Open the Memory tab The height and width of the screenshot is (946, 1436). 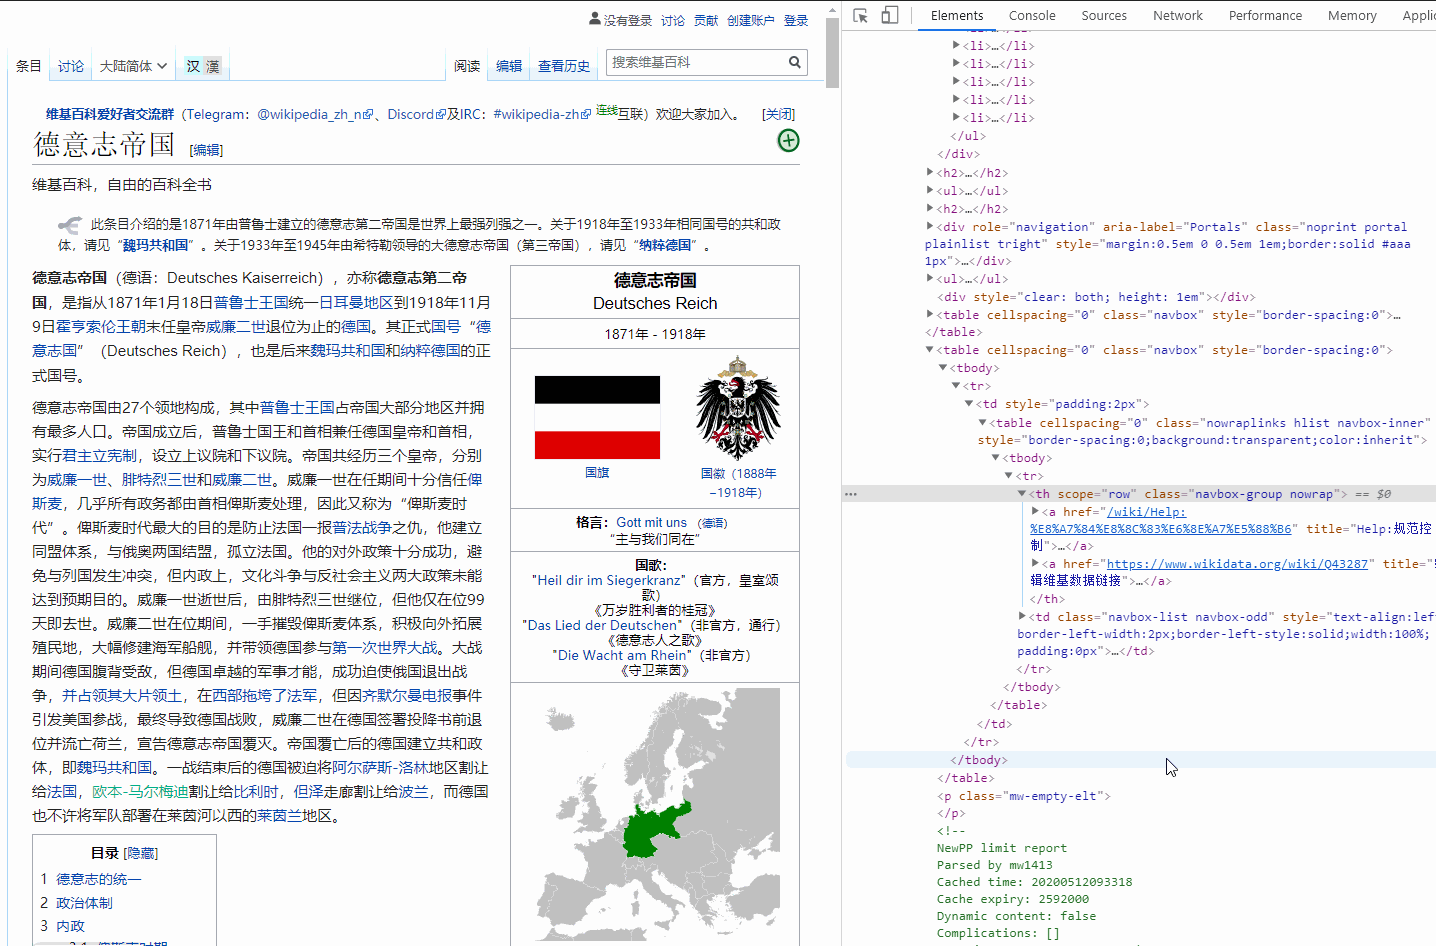pos(1352,15)
